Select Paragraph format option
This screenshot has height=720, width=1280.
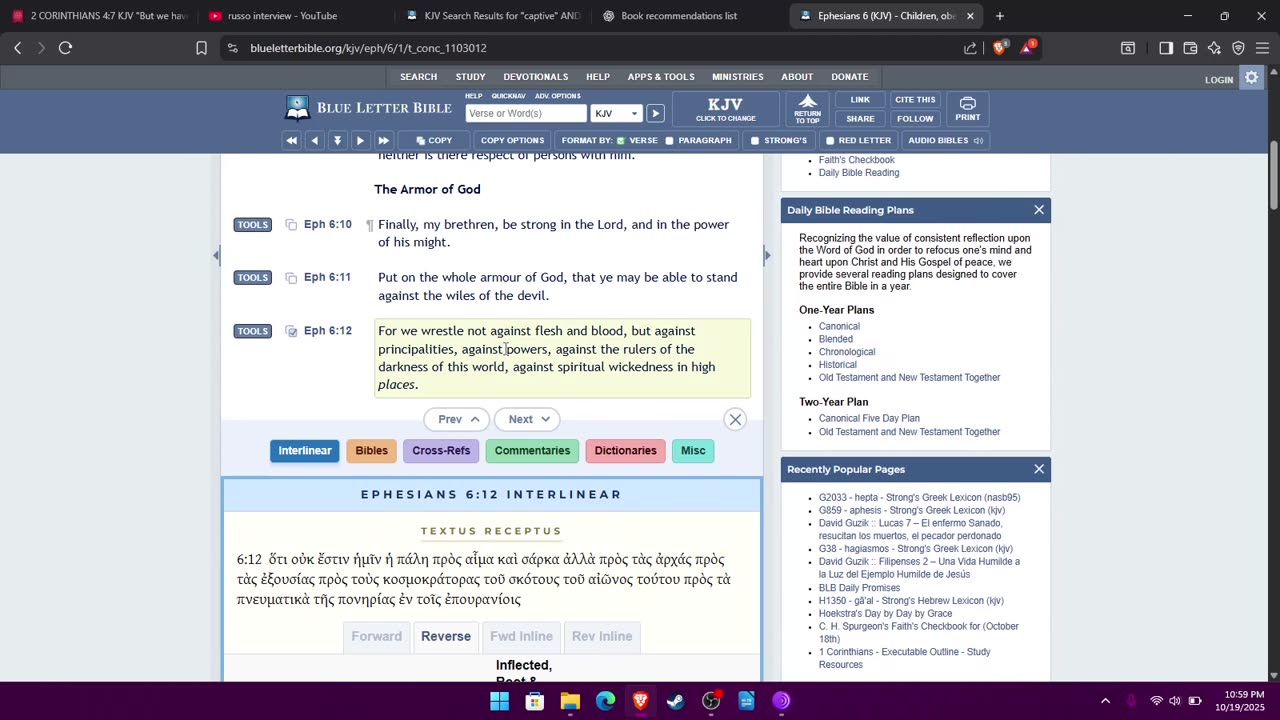coord(669,141)
